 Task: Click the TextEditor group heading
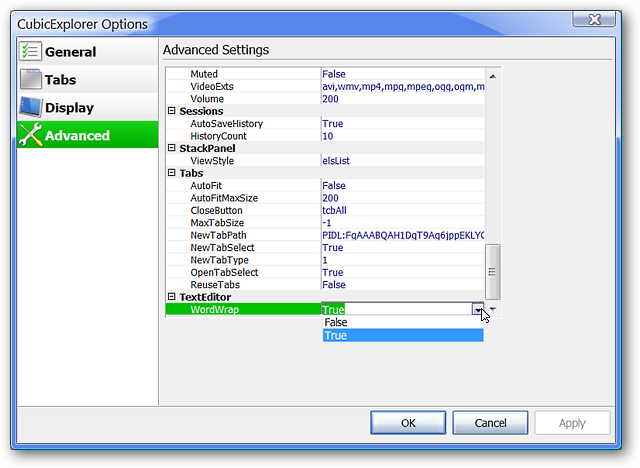click(205, 297)
